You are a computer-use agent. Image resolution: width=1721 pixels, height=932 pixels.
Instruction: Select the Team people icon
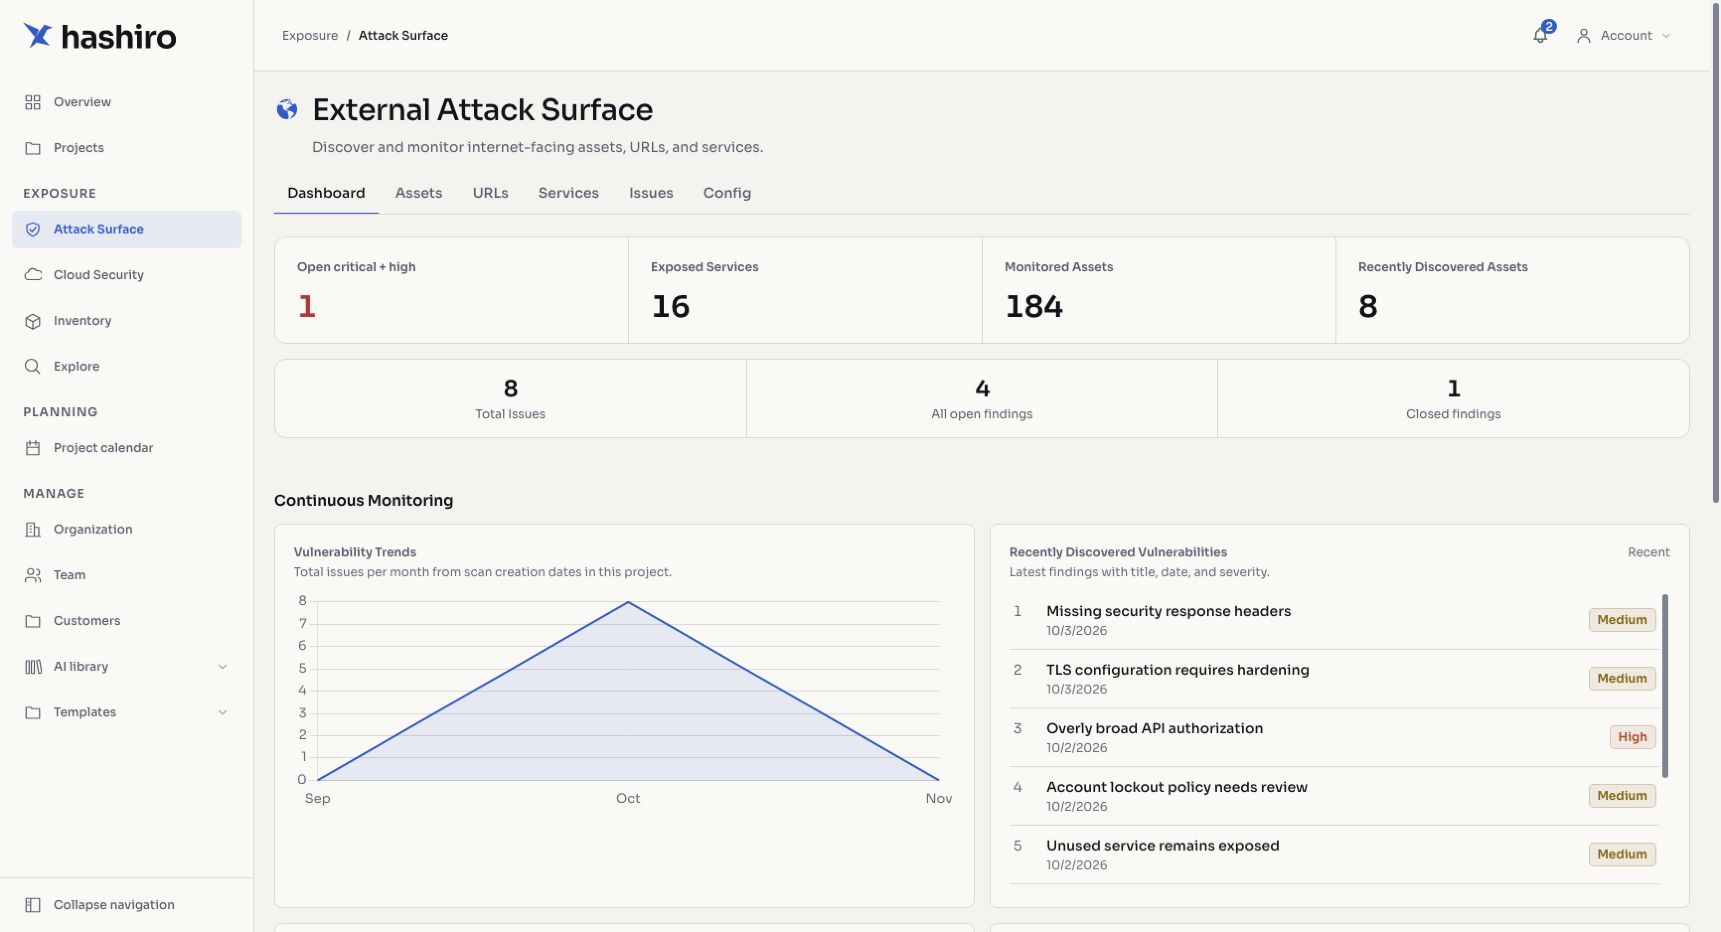pos(33,575)
